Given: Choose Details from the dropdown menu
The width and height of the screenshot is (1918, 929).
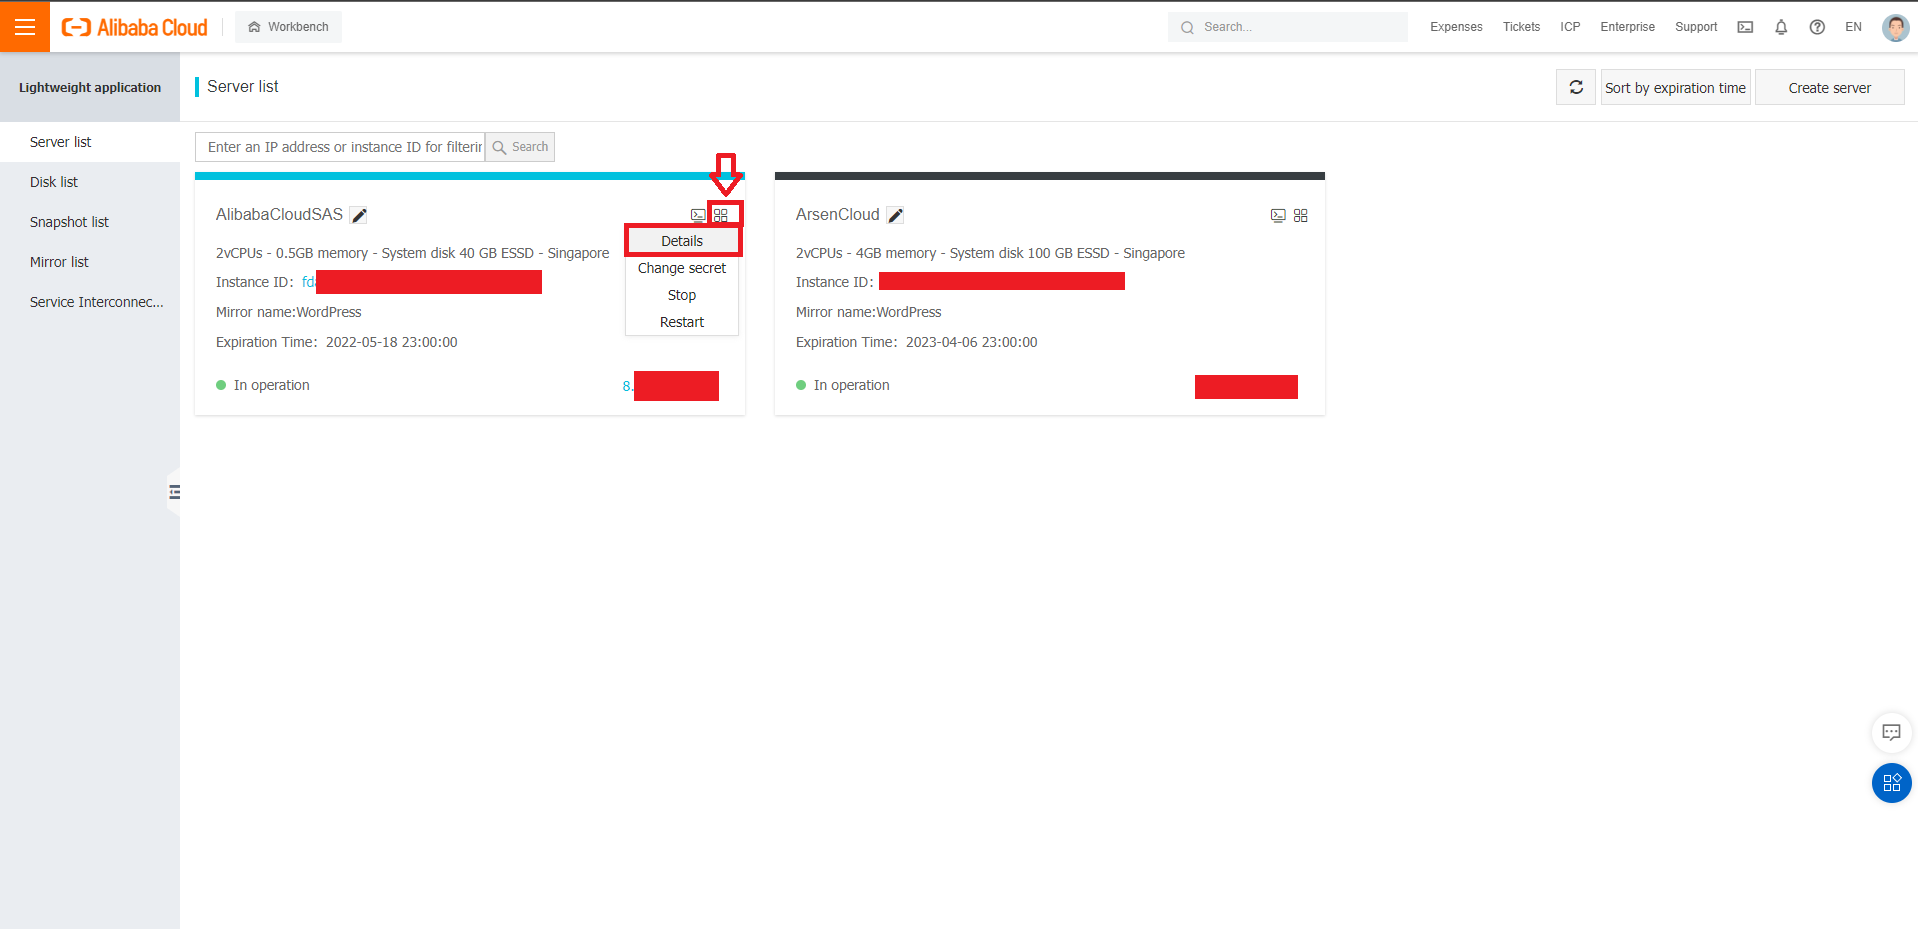Looking at the screenshot, I should [682, 241].
